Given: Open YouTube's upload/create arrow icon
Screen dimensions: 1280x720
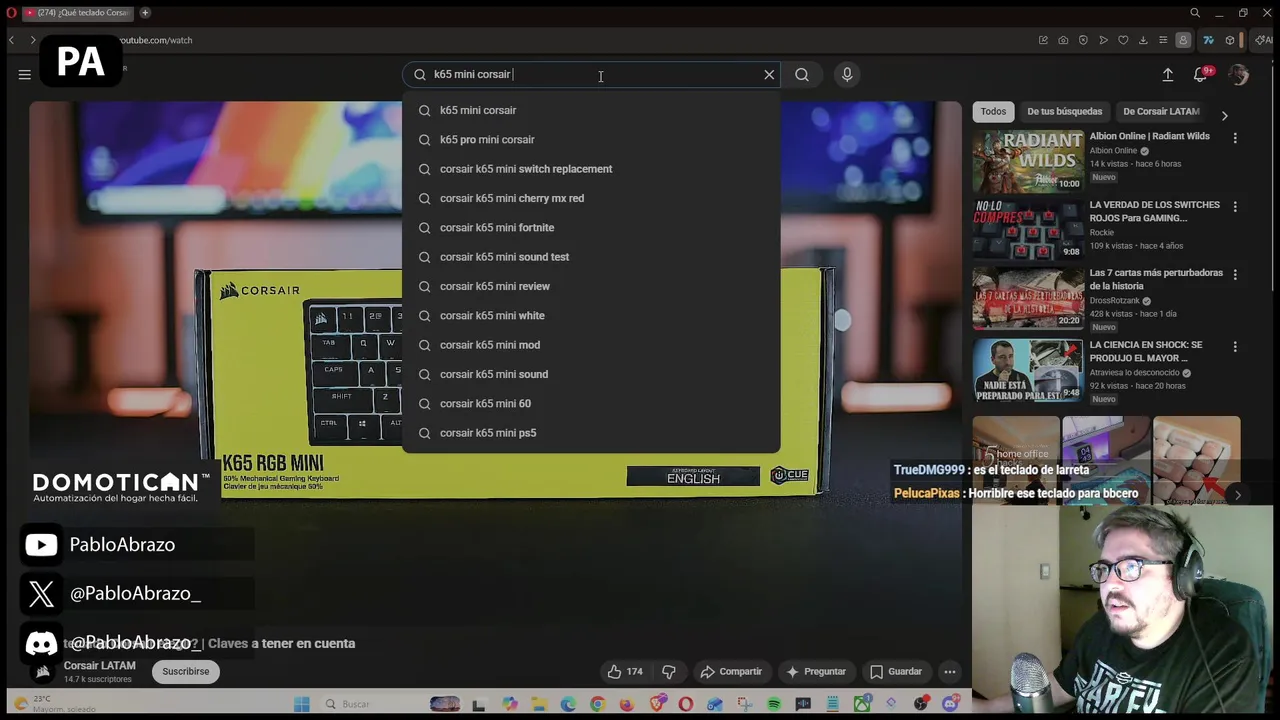Looking at the screenshot, I should click(1167, 74).
